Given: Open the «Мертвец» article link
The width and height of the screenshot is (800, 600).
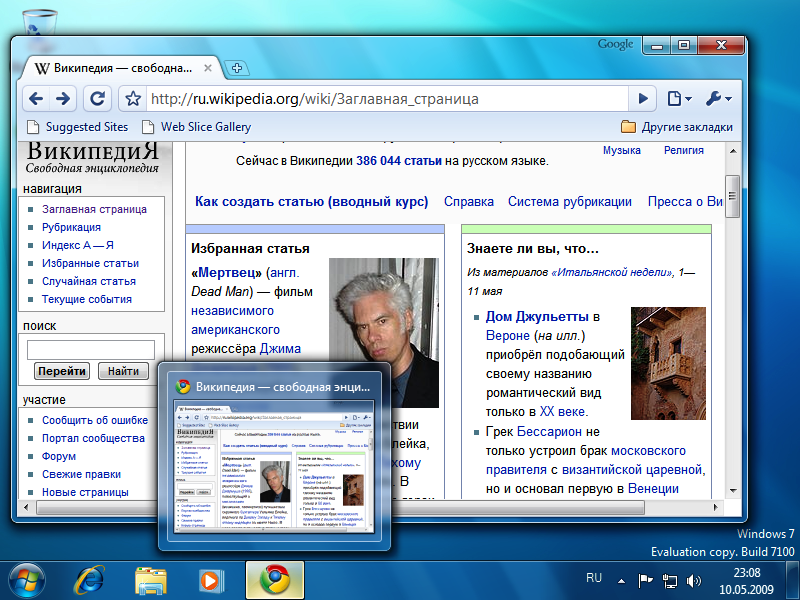Looking at the screenshot, I should (226, 272).
